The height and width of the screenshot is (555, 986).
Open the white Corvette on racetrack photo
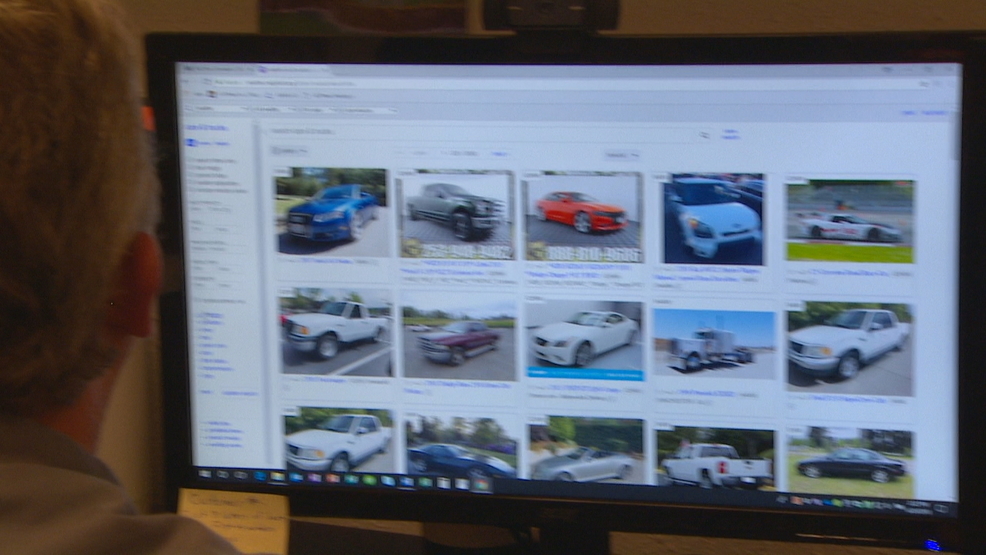[850, 221]
